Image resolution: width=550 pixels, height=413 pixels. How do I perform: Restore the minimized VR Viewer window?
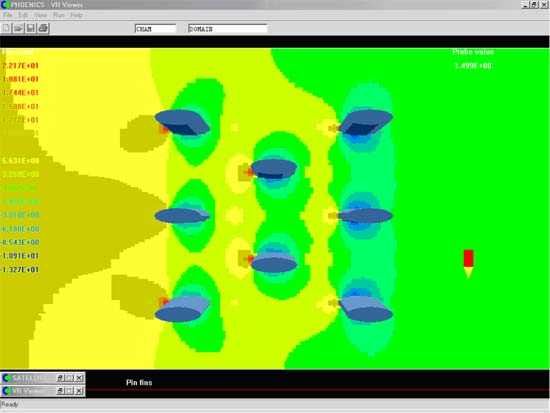pos(60,391)
